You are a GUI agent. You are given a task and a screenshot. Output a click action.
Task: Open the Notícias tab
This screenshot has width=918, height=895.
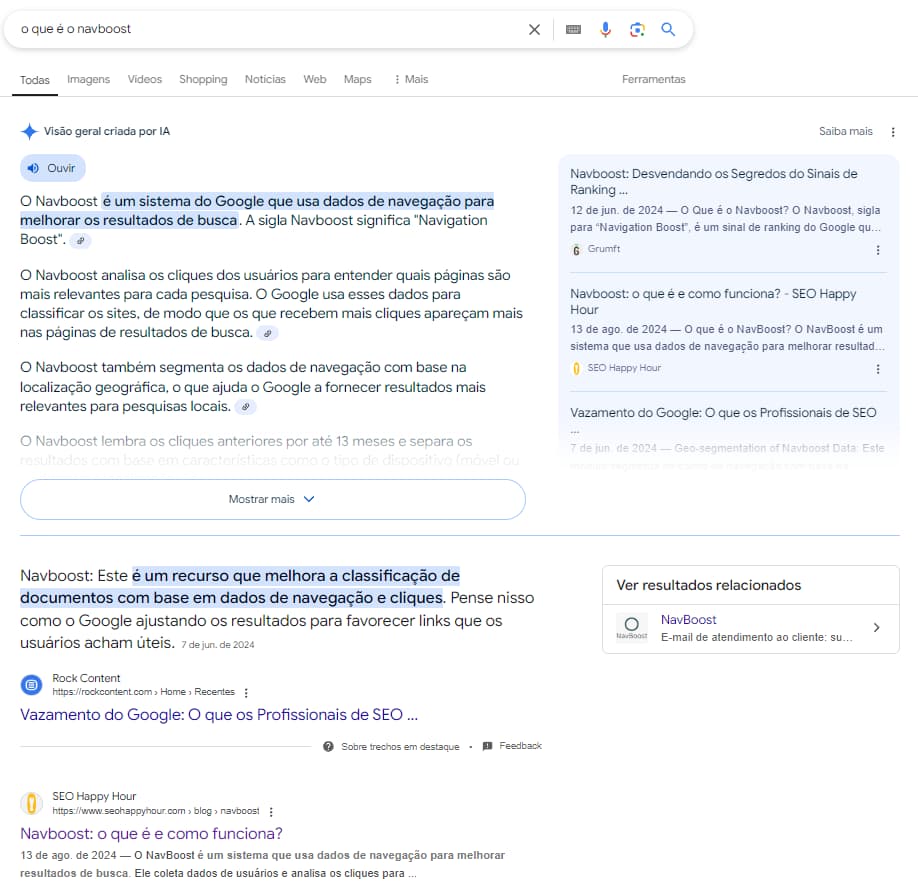point(265,79)
